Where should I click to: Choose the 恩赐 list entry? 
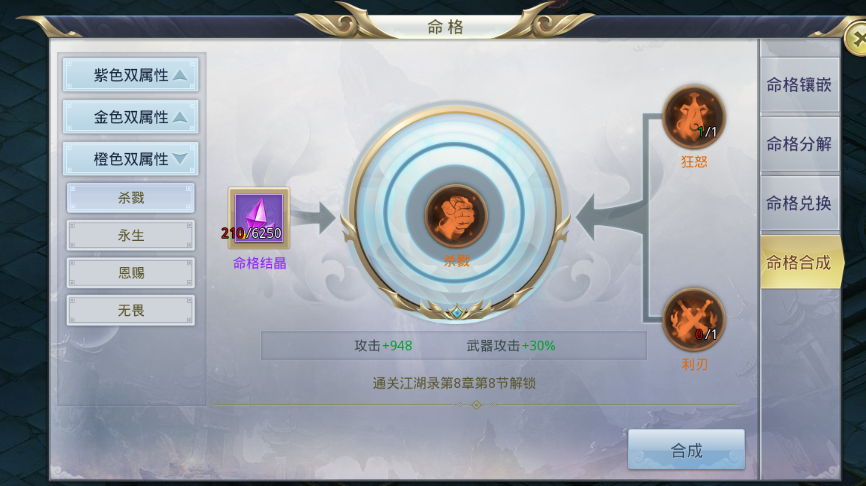click(x=131, y=273)
